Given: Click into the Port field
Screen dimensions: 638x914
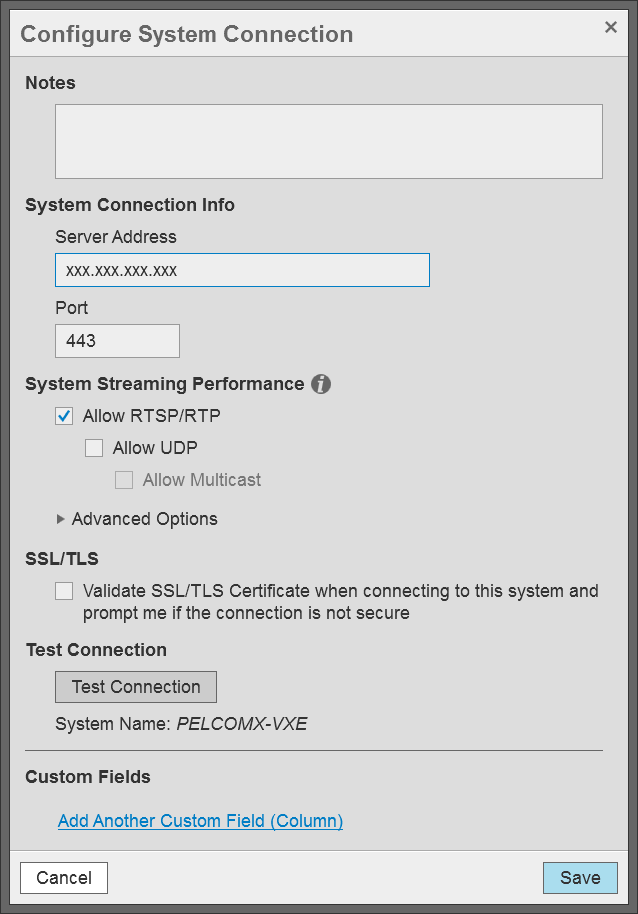Looking at the screenshot, I should point(117,341).
